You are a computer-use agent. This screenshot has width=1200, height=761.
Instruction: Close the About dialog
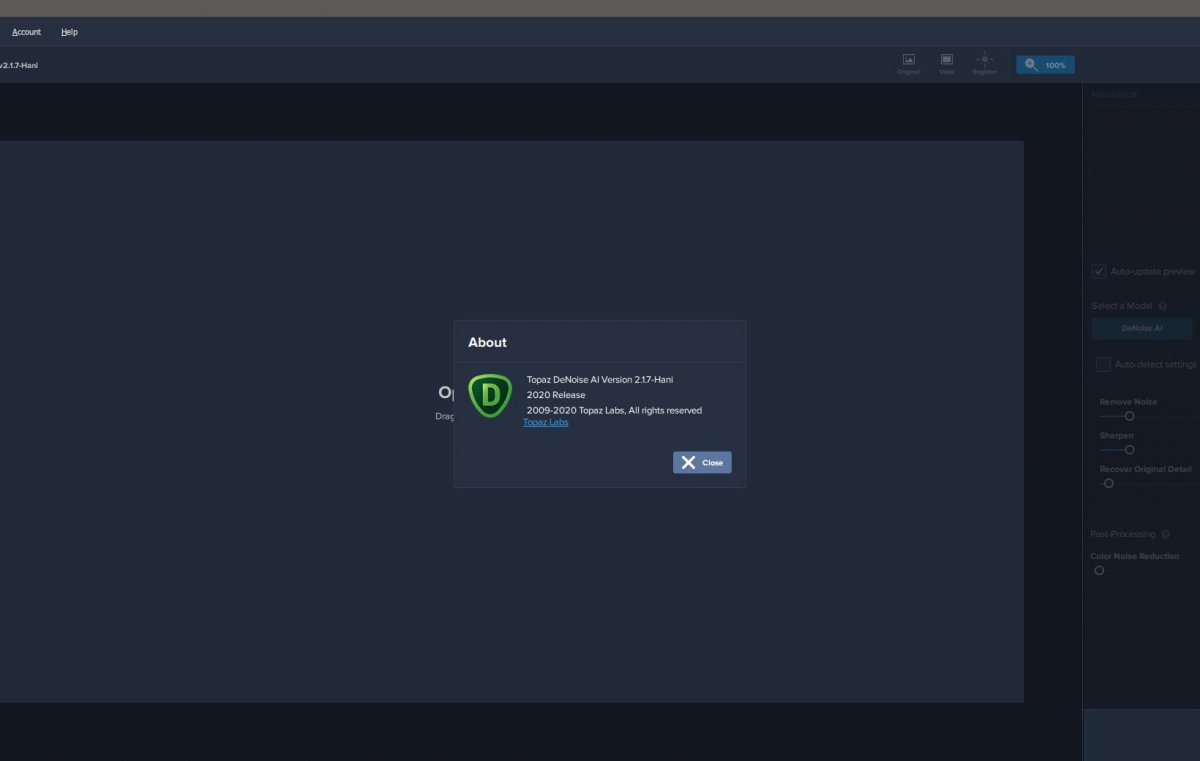pos(702,463)
